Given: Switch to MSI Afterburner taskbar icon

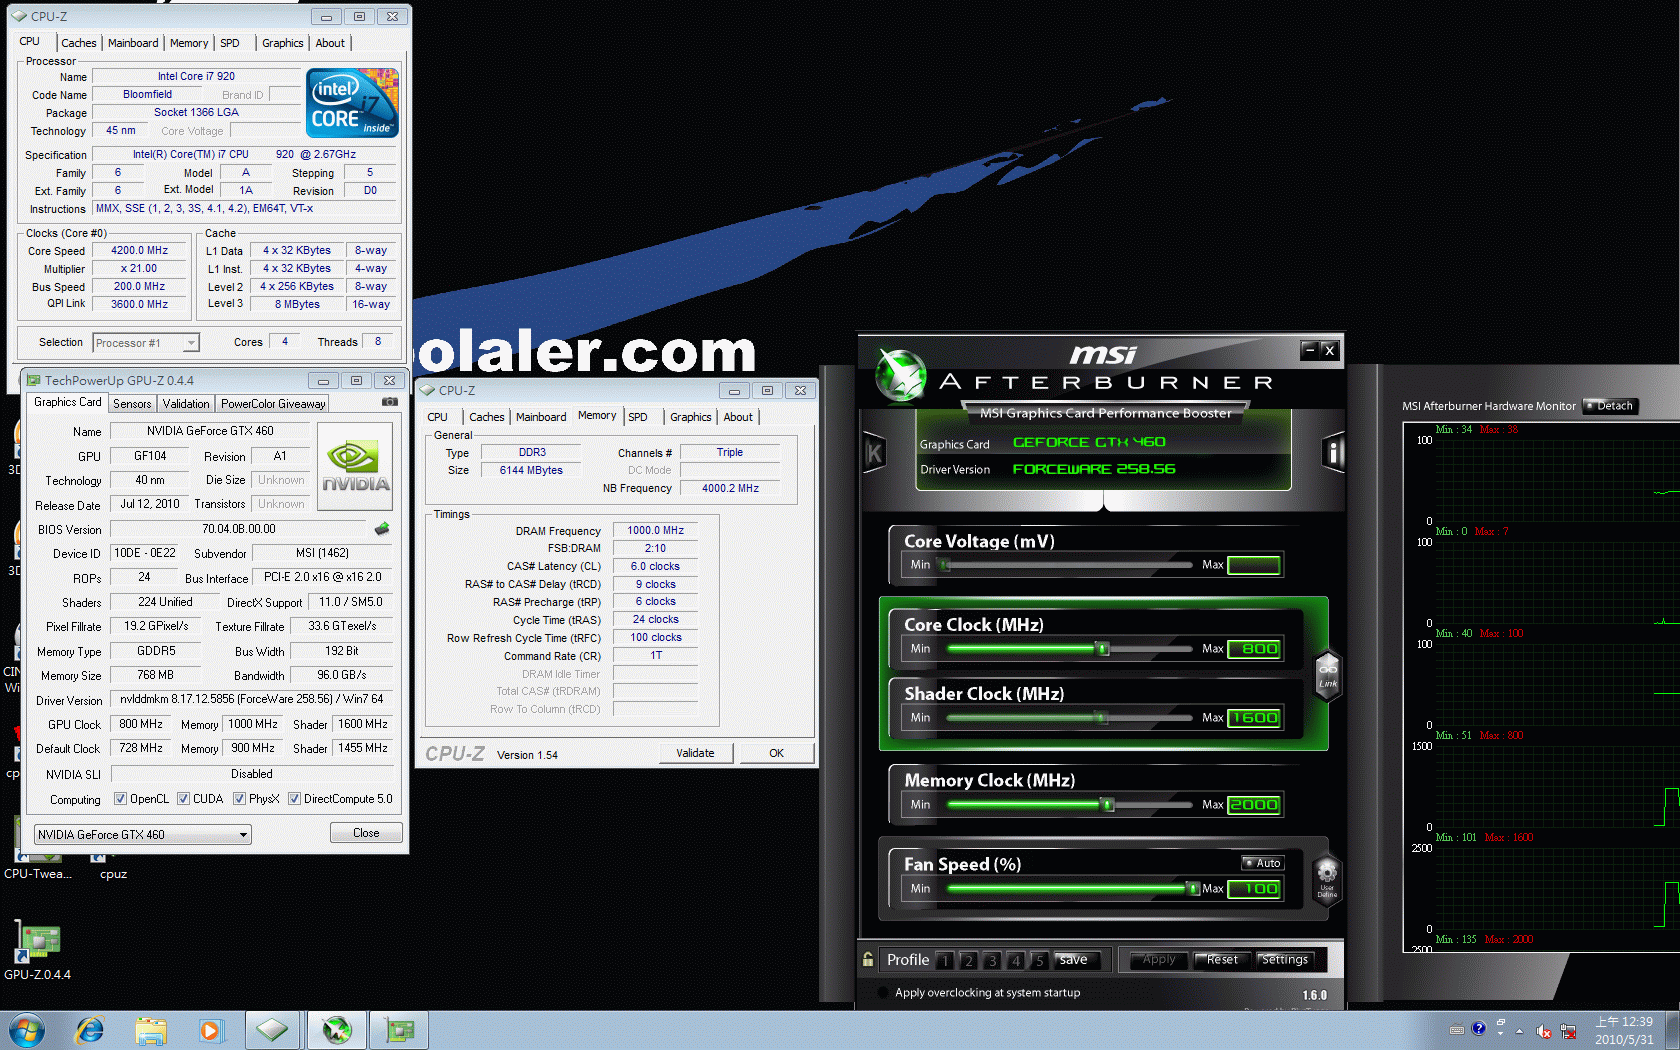Looking at the screenshot, I should [337, 1030].
